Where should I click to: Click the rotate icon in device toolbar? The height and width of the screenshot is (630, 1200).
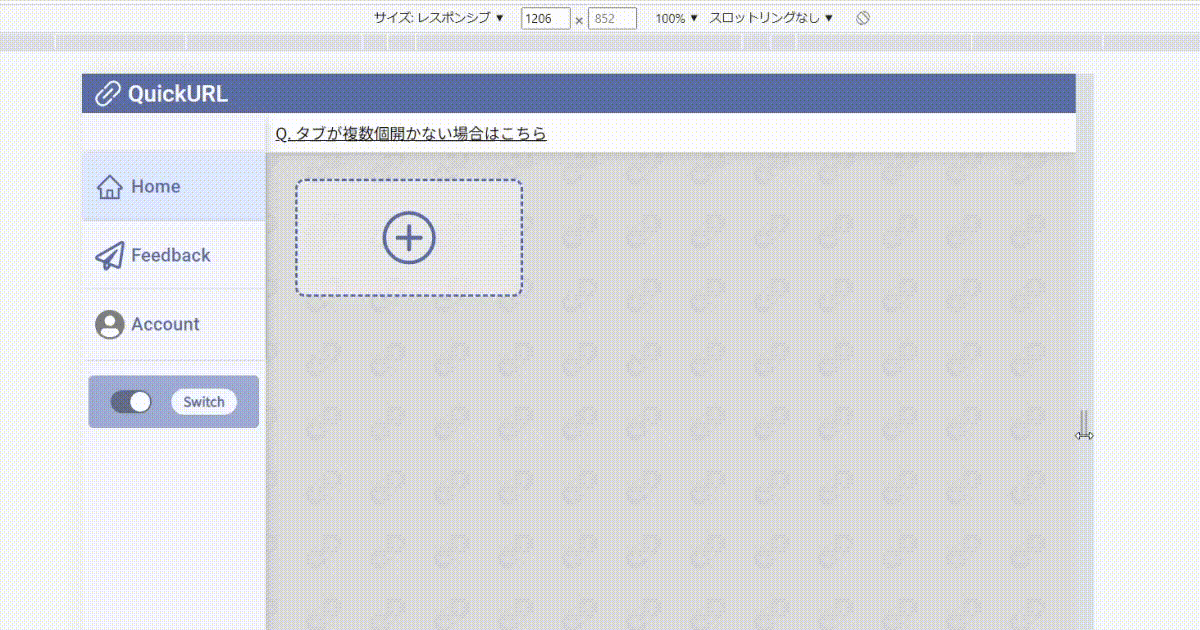coord(863,18)
